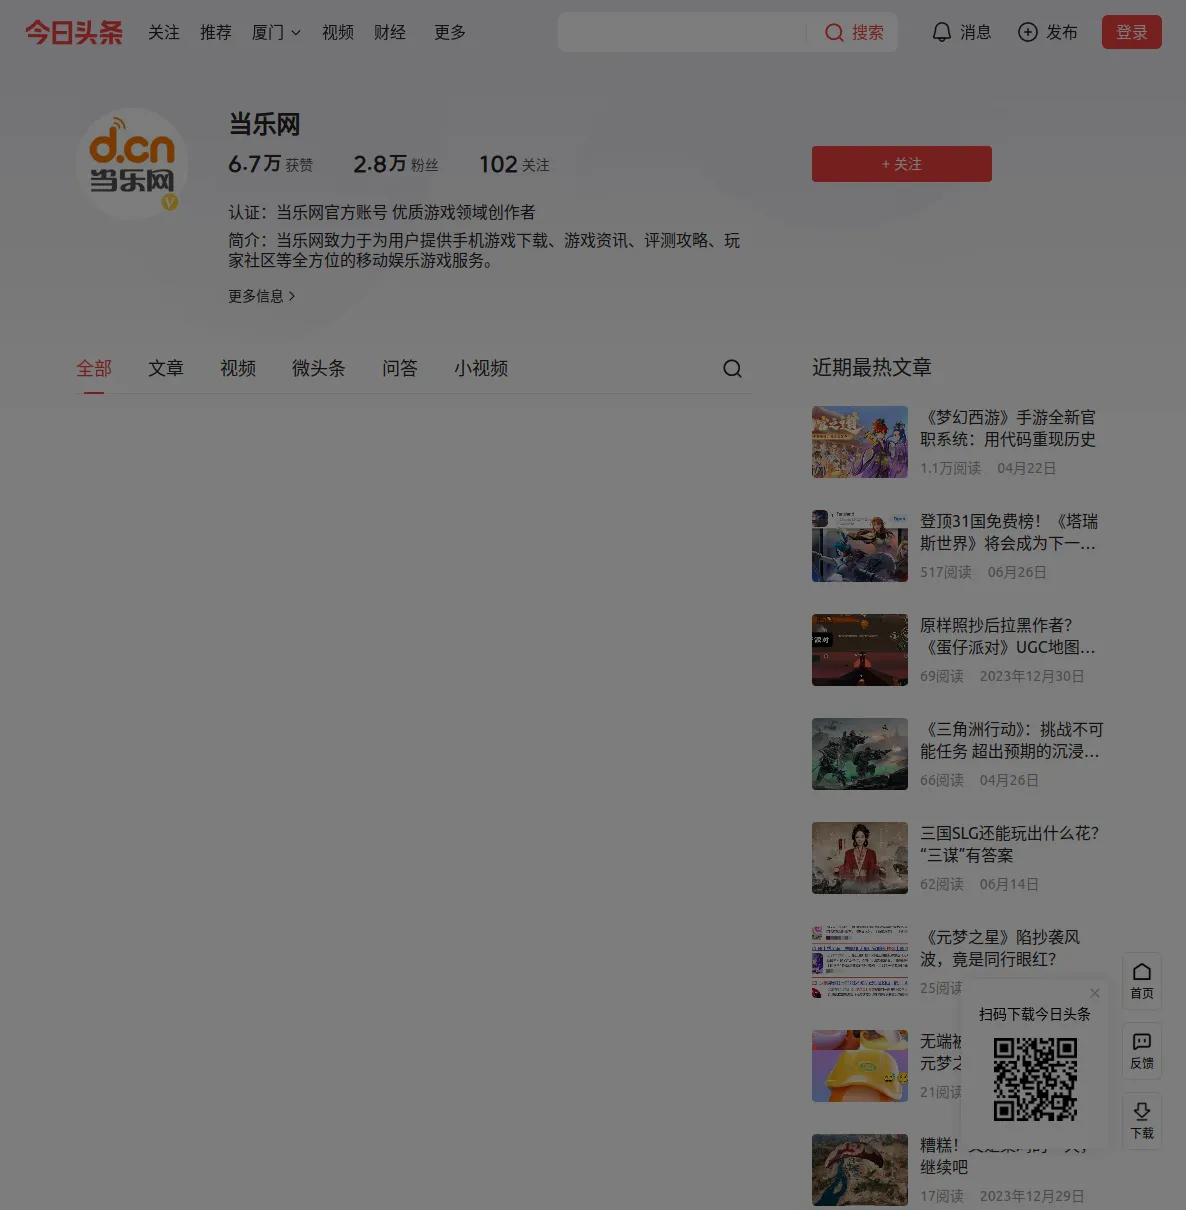The width and height of the screenshot is (1186, 1210).
Task: Open article 原样照抄后拉黑作者 蛋仔派对
Action: 1008,636
